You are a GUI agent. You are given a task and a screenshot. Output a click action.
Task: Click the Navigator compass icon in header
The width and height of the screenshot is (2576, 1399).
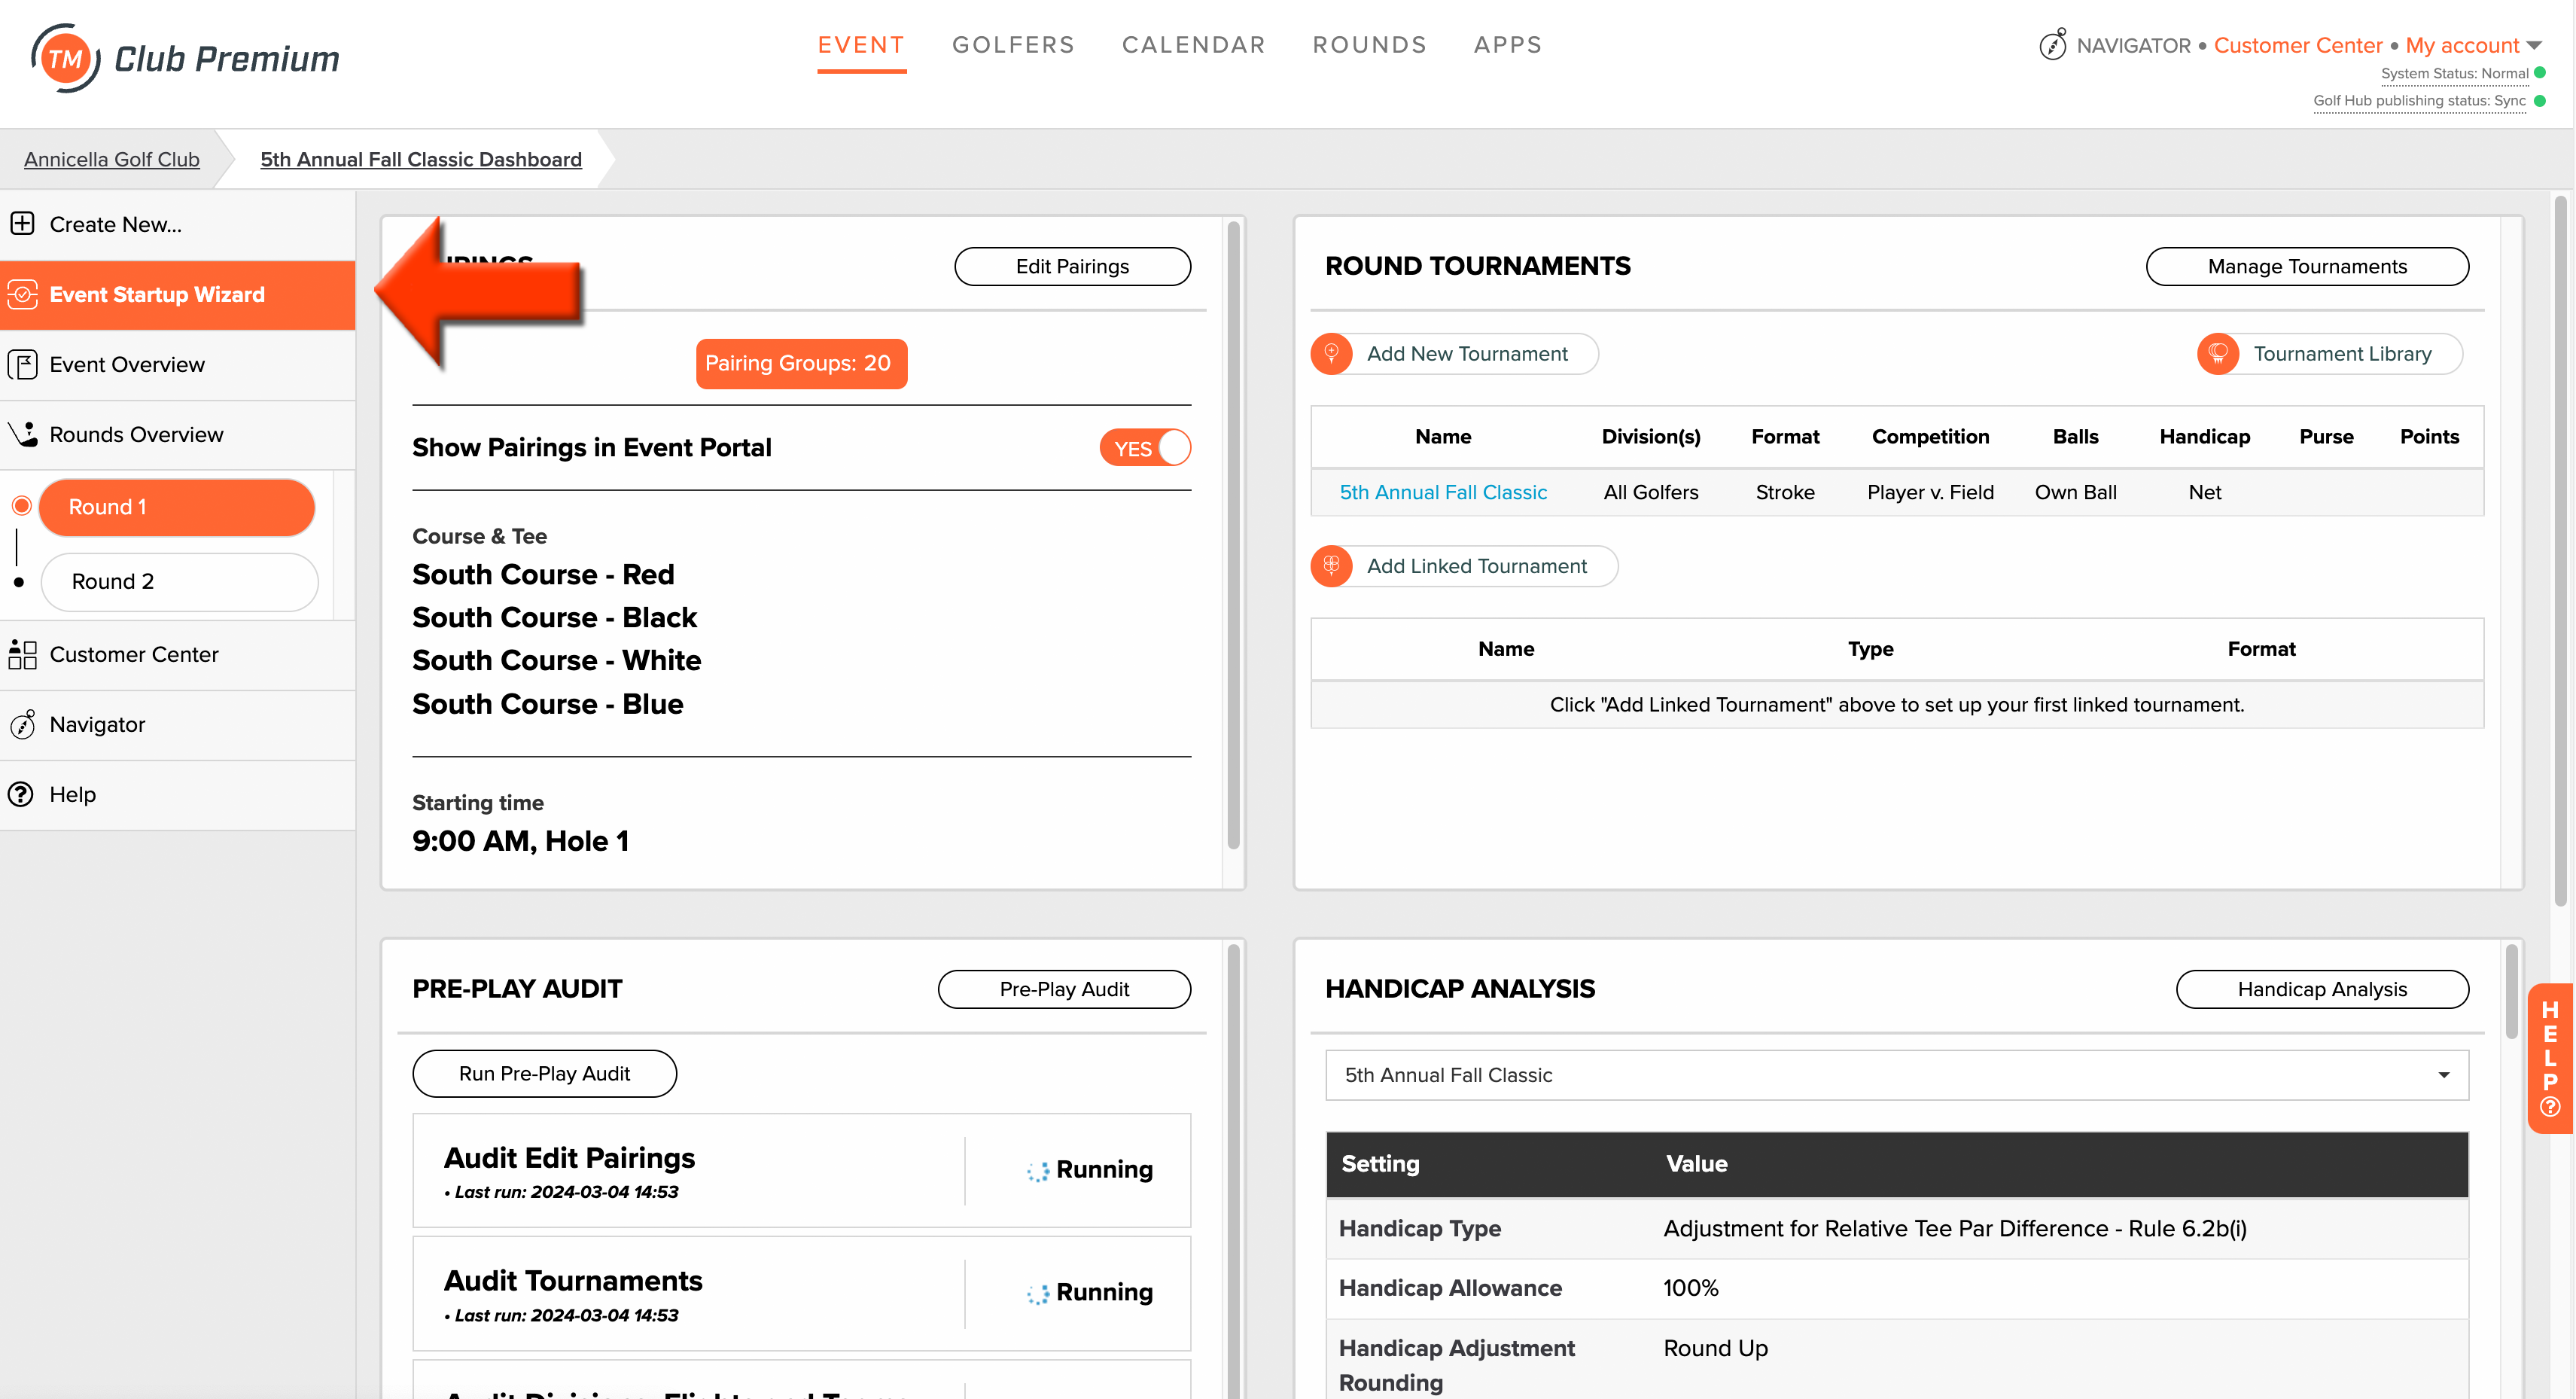(2052, 45)
